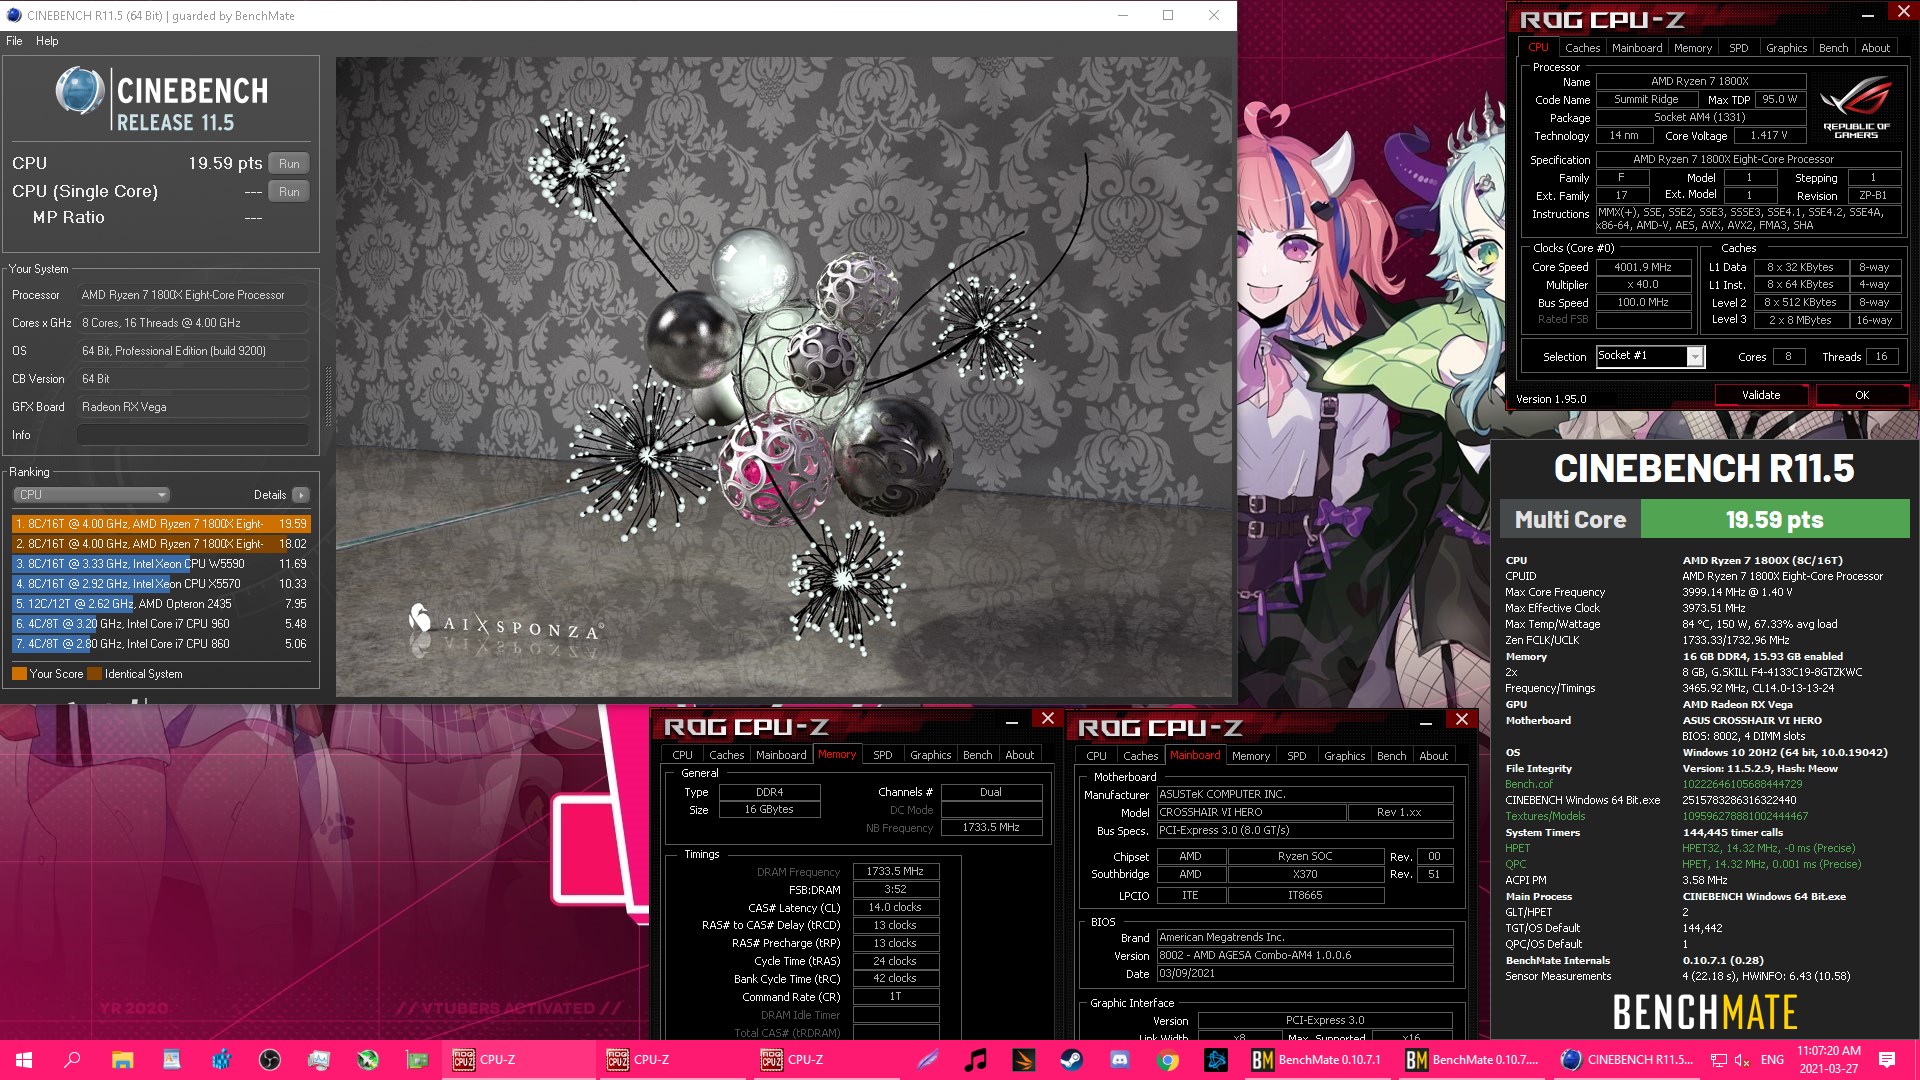Switch to Mainboard tab in top CPU-Z
1920x1080 pixels.
point(1637,48)
